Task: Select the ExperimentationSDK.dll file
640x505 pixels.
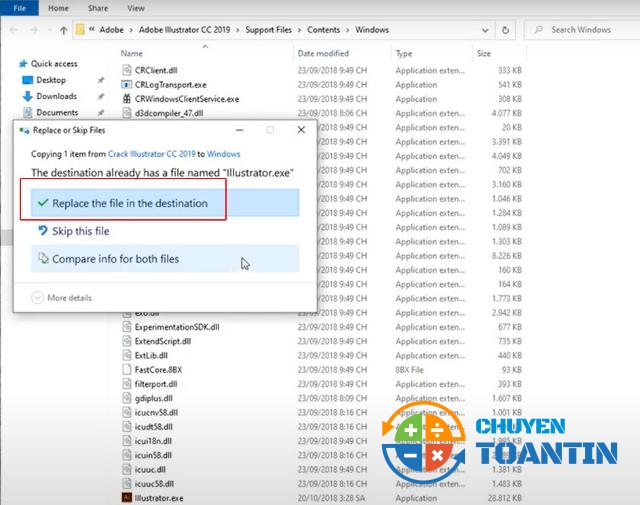Action: click(x=177, y=327)
